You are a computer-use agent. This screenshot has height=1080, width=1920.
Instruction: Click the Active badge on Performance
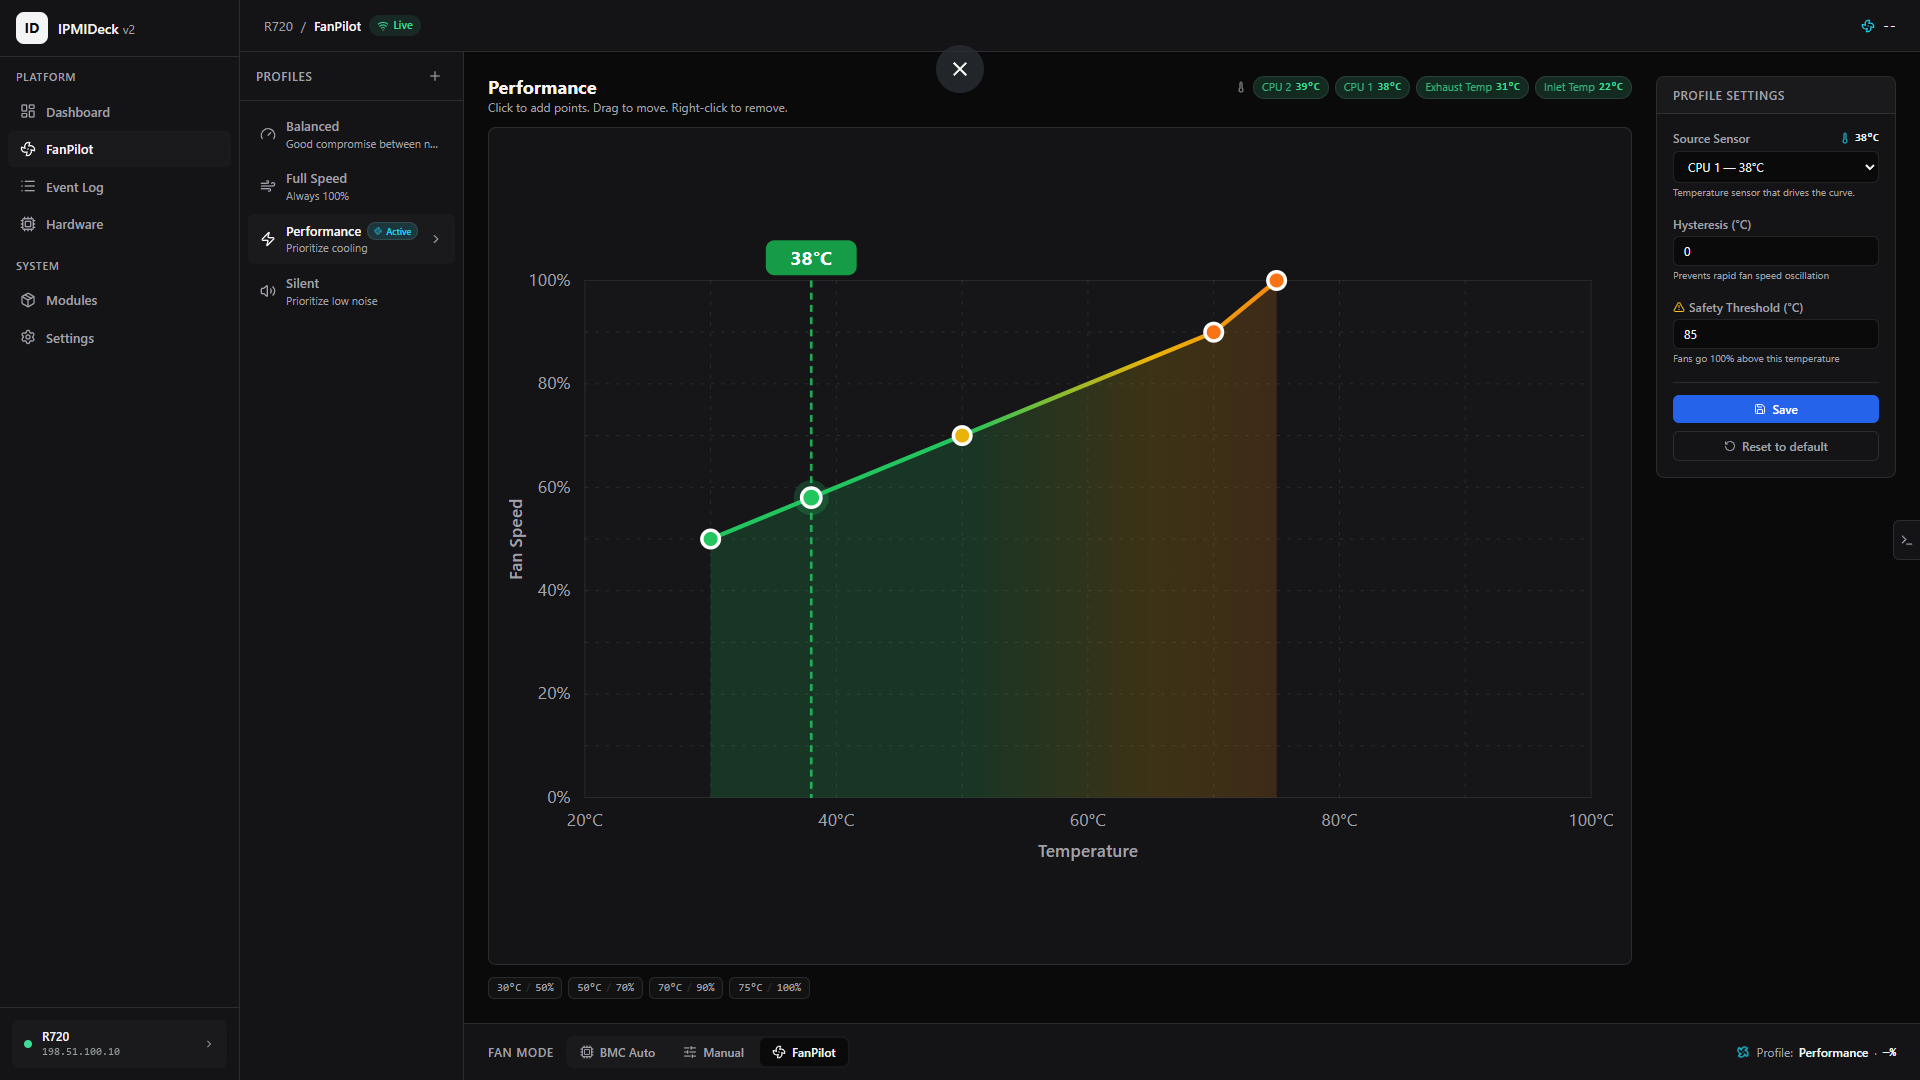coord(393,231)
